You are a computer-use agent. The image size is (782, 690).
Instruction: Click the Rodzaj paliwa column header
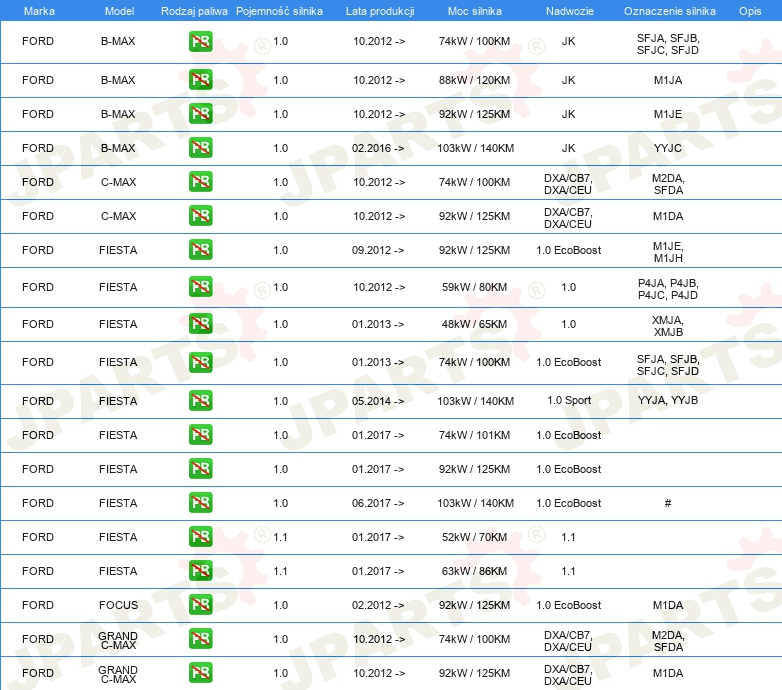[194, 10]
